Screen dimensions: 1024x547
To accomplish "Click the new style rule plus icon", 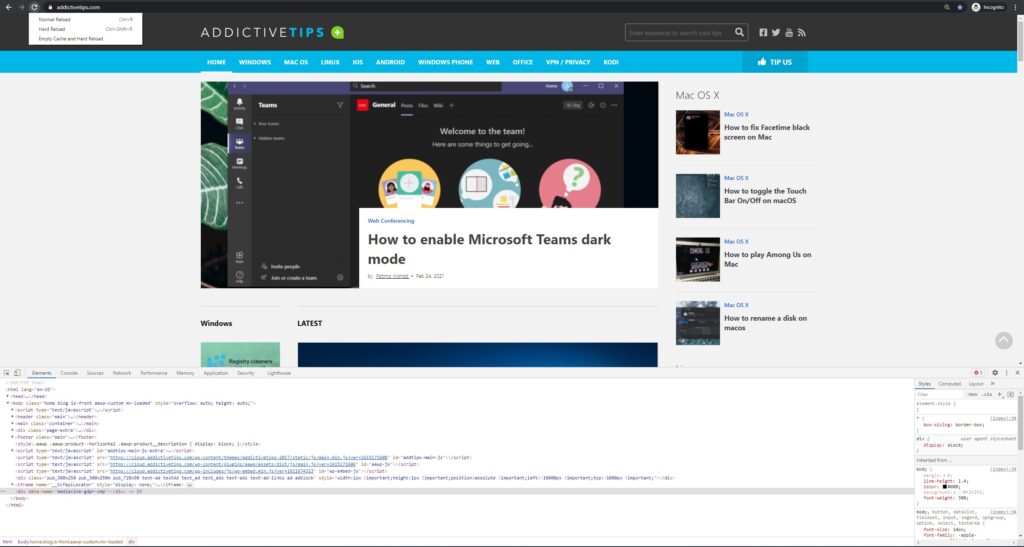I will tap(1000, 394).
